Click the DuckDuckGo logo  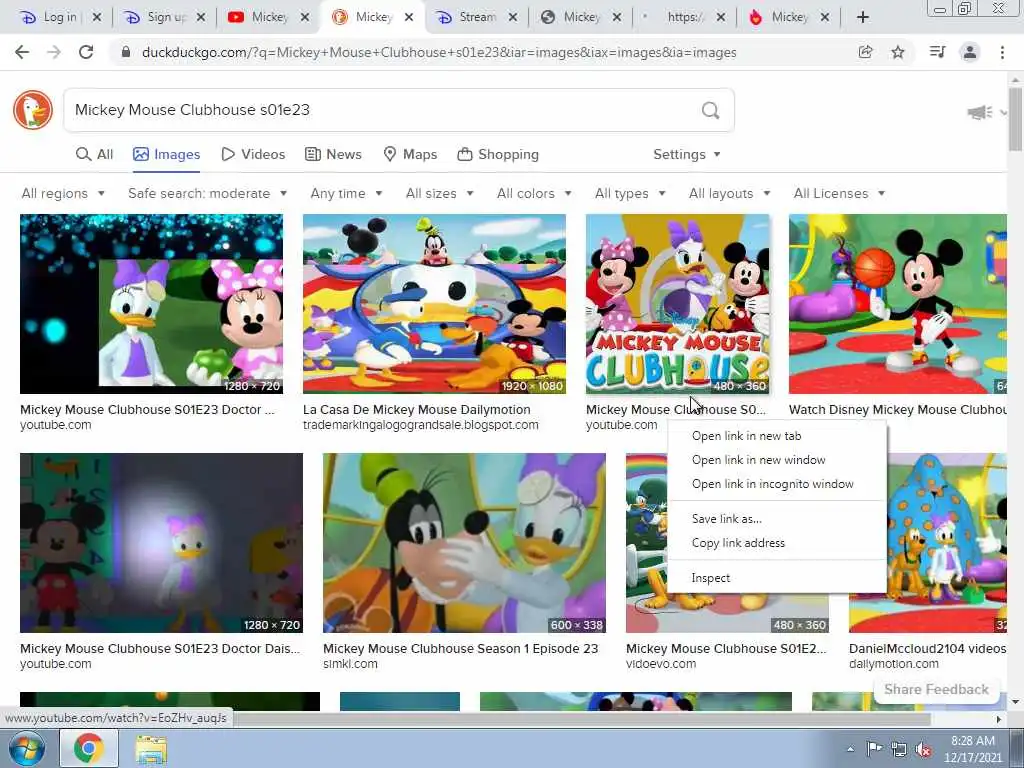coord(33,110)
